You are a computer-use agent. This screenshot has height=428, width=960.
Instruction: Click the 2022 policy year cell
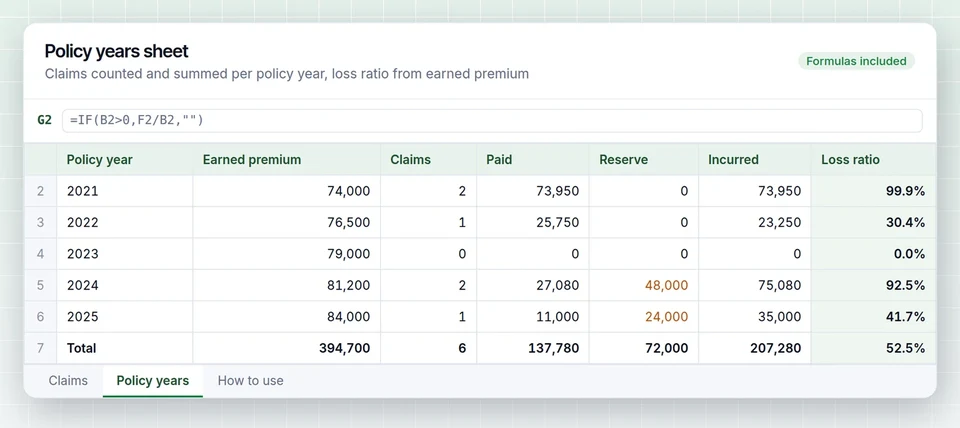click(124, 222)
